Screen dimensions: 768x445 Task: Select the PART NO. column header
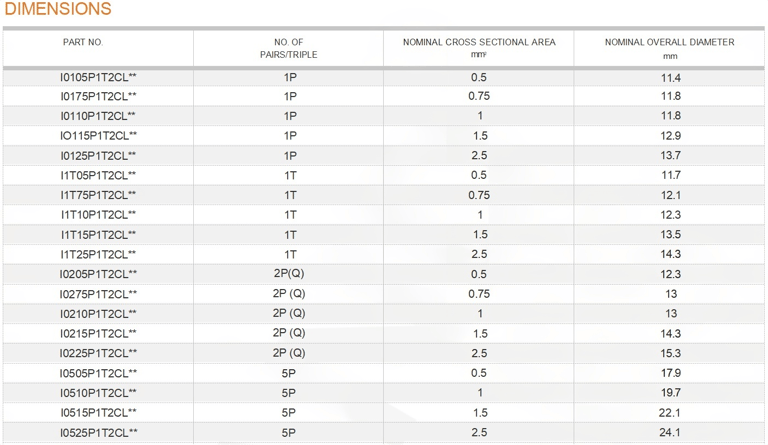tap(83, 43)
